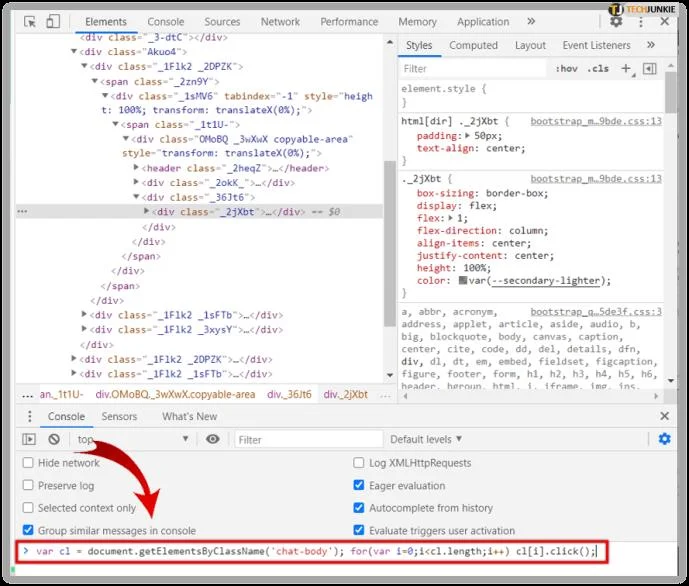The image size is (689, 586).
Task: Open the Event Listeners tab
Action: tap(596, 45)
